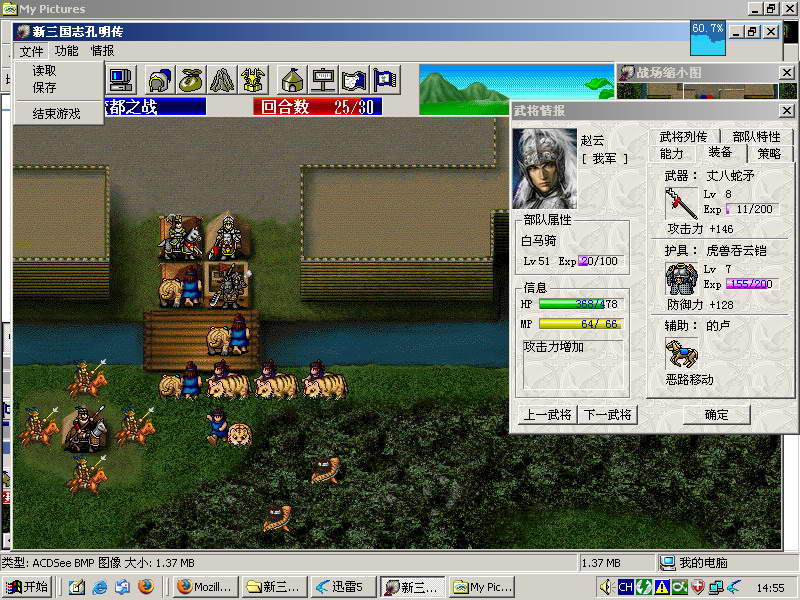Viewport: 800px width, 600px height.
Task: Click the 上一武将 button
Action: click(x=547, y=415)
